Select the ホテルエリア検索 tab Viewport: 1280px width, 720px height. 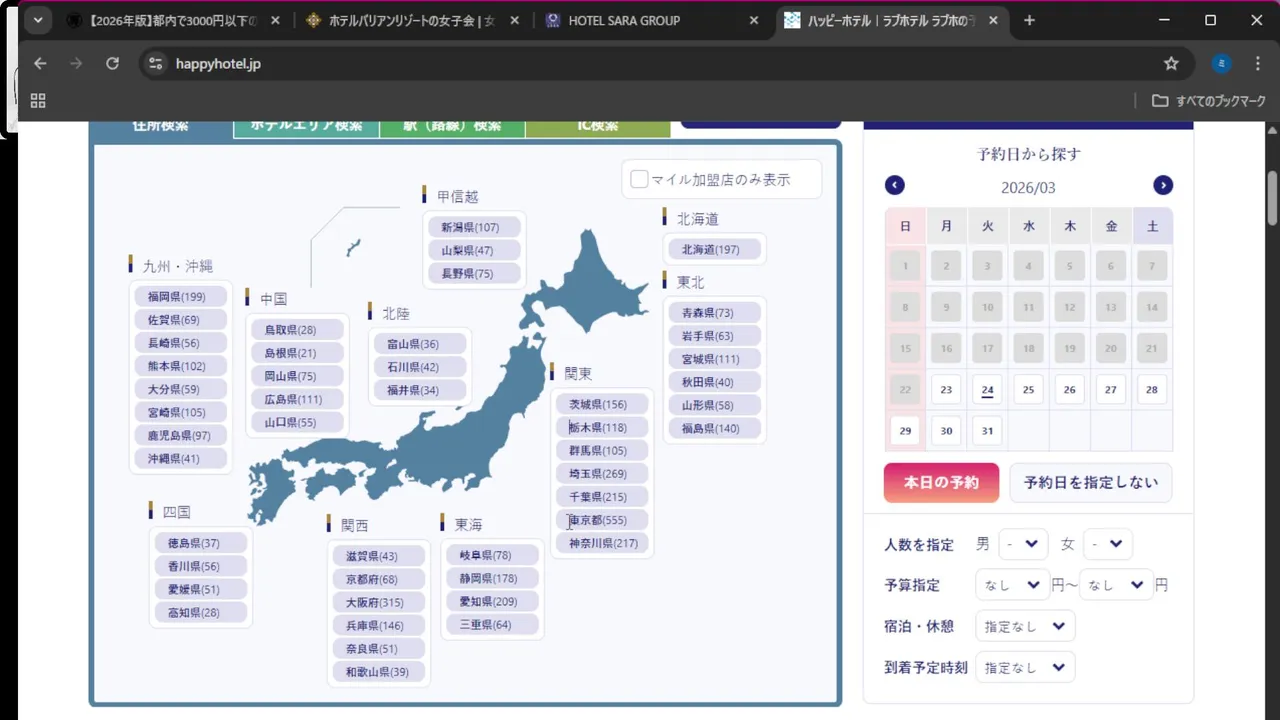click(x=306, y=128)
